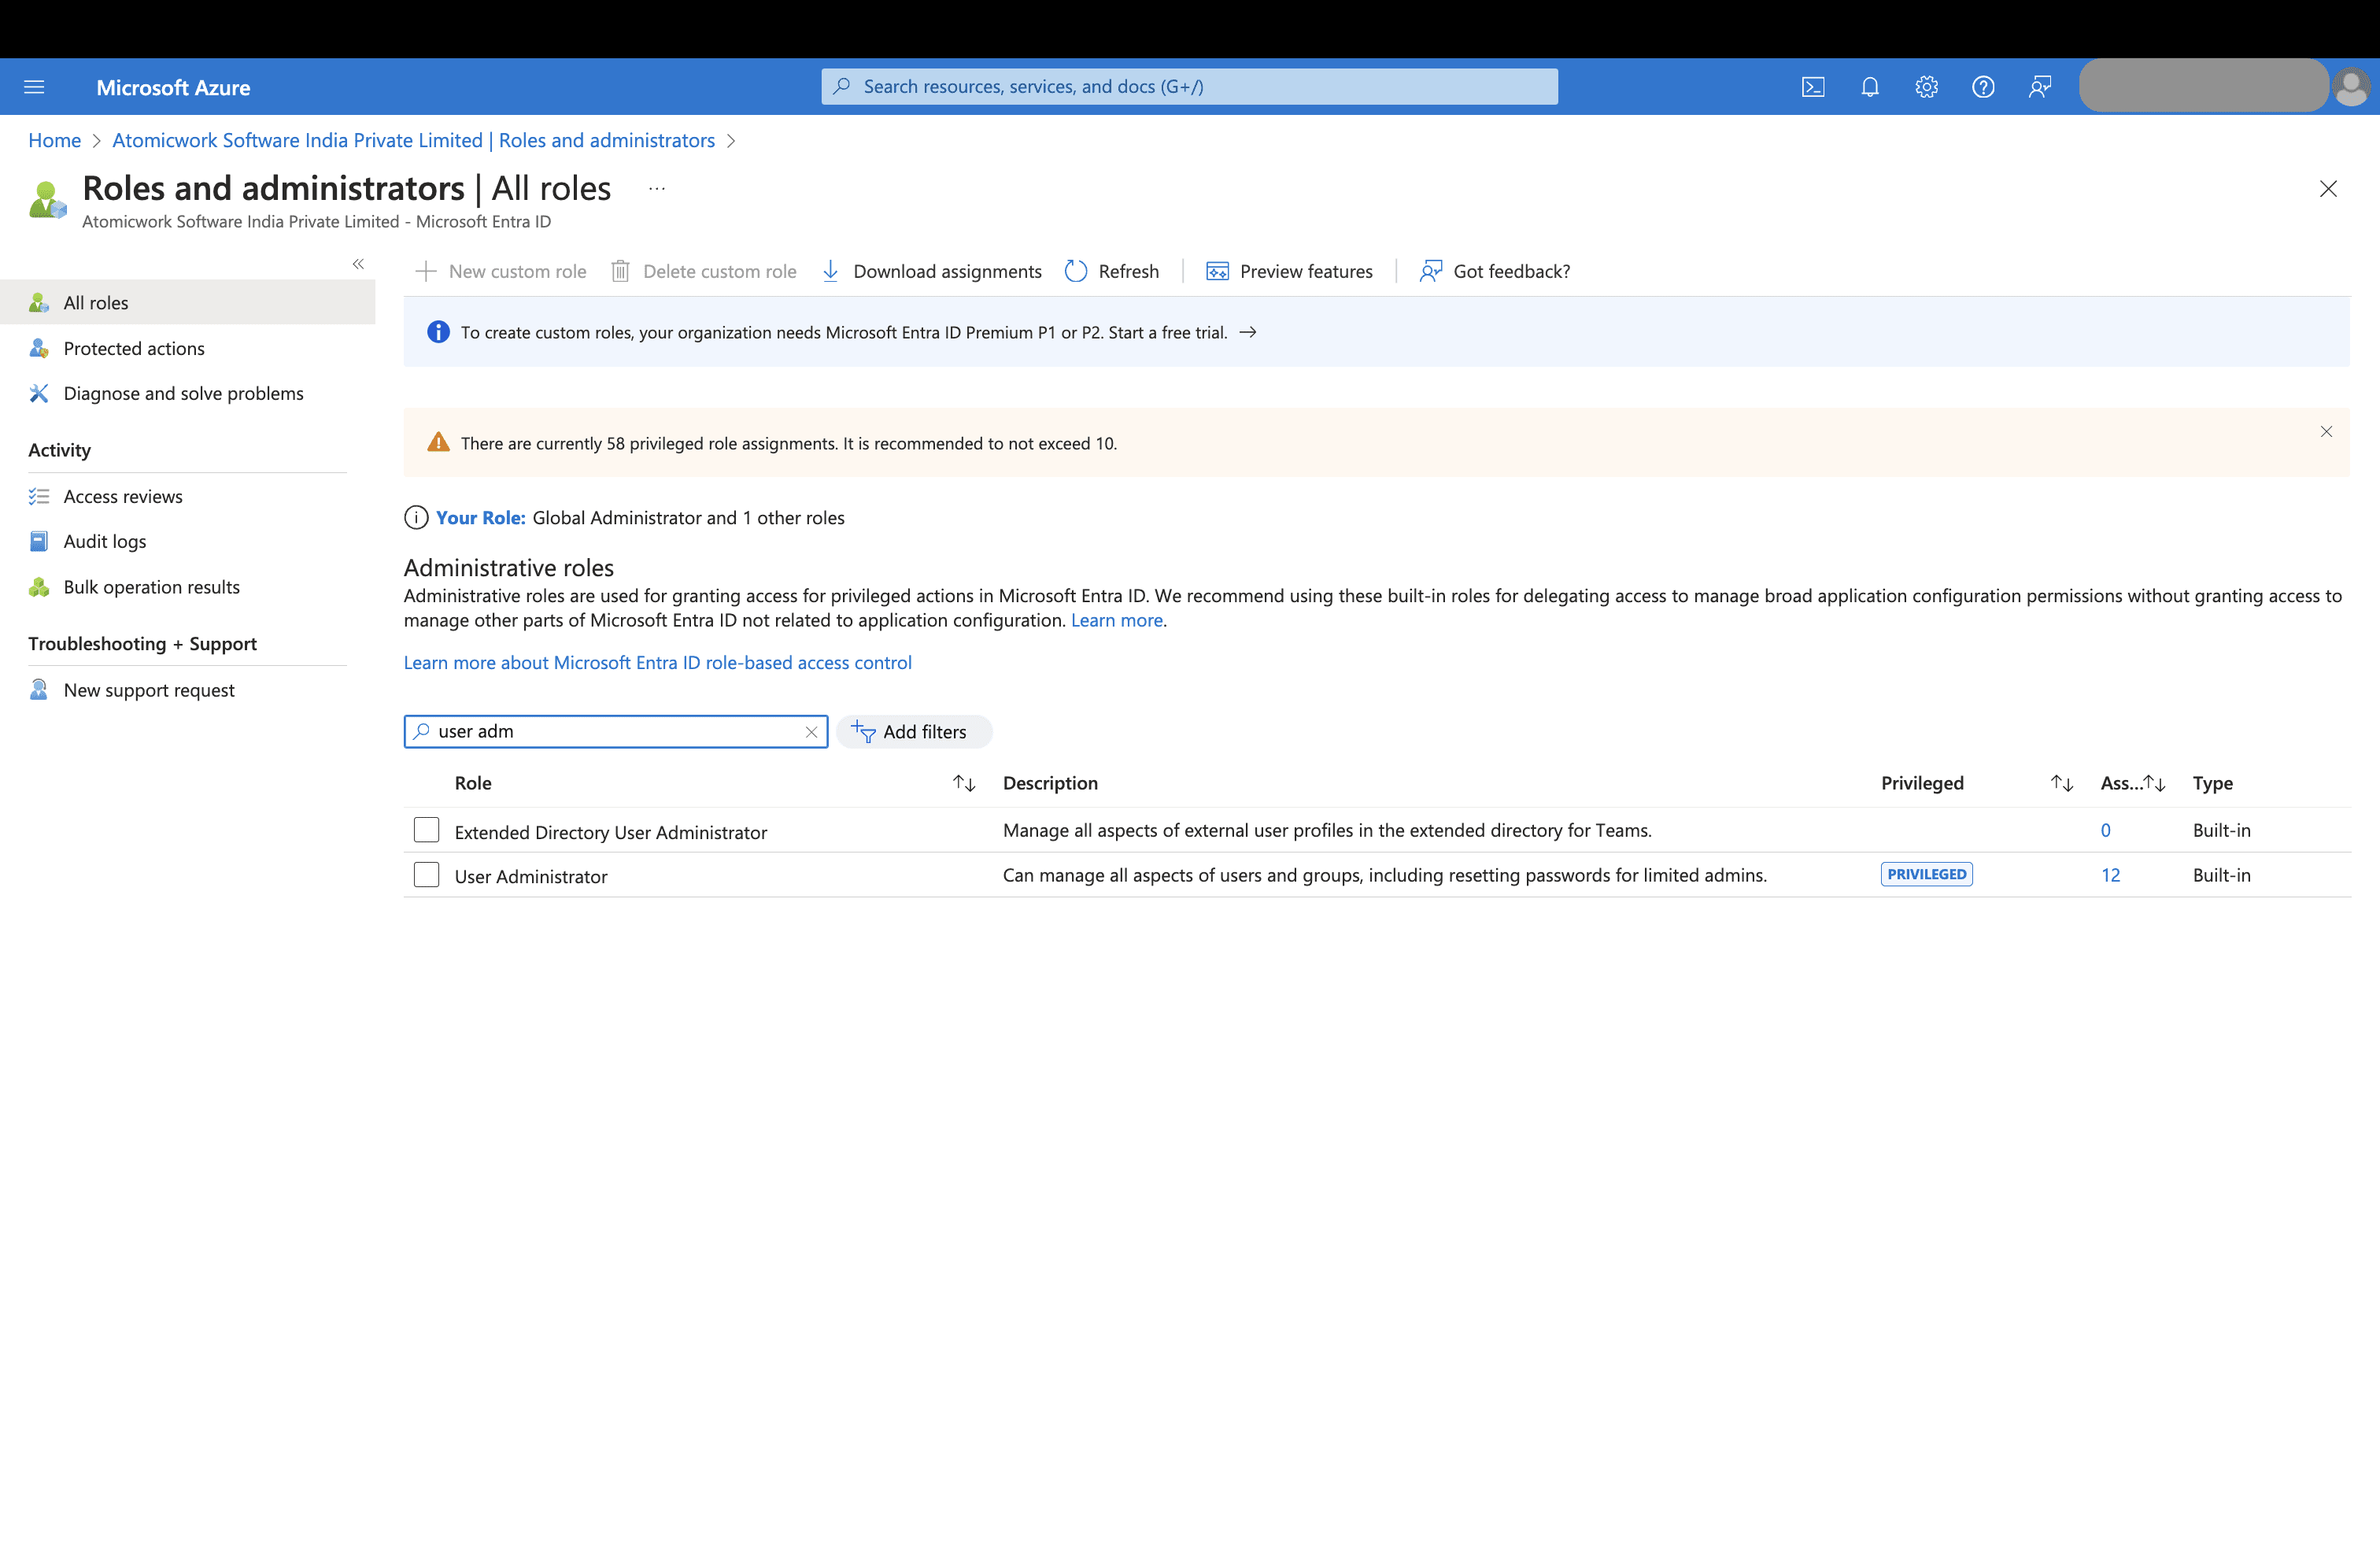The height and width of the screenshot is (1546, 2380).
Task: Click the Refresh circular arrow icon
Action: tap(1076, 271)
